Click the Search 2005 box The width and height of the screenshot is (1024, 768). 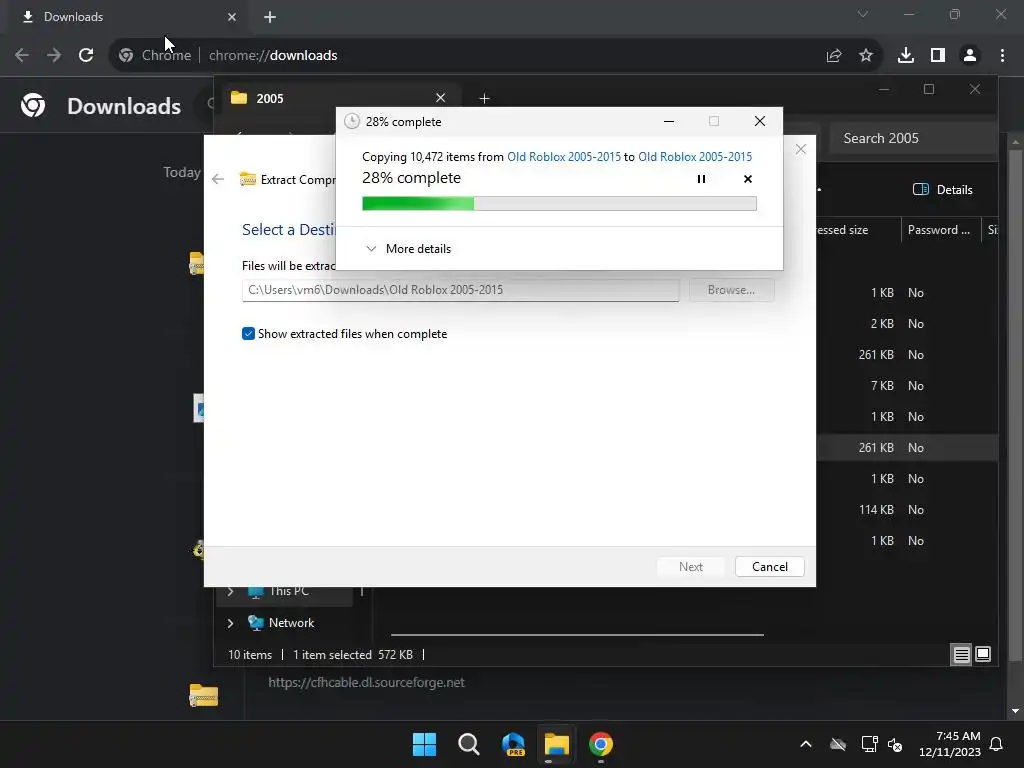(x=913, y=138)
